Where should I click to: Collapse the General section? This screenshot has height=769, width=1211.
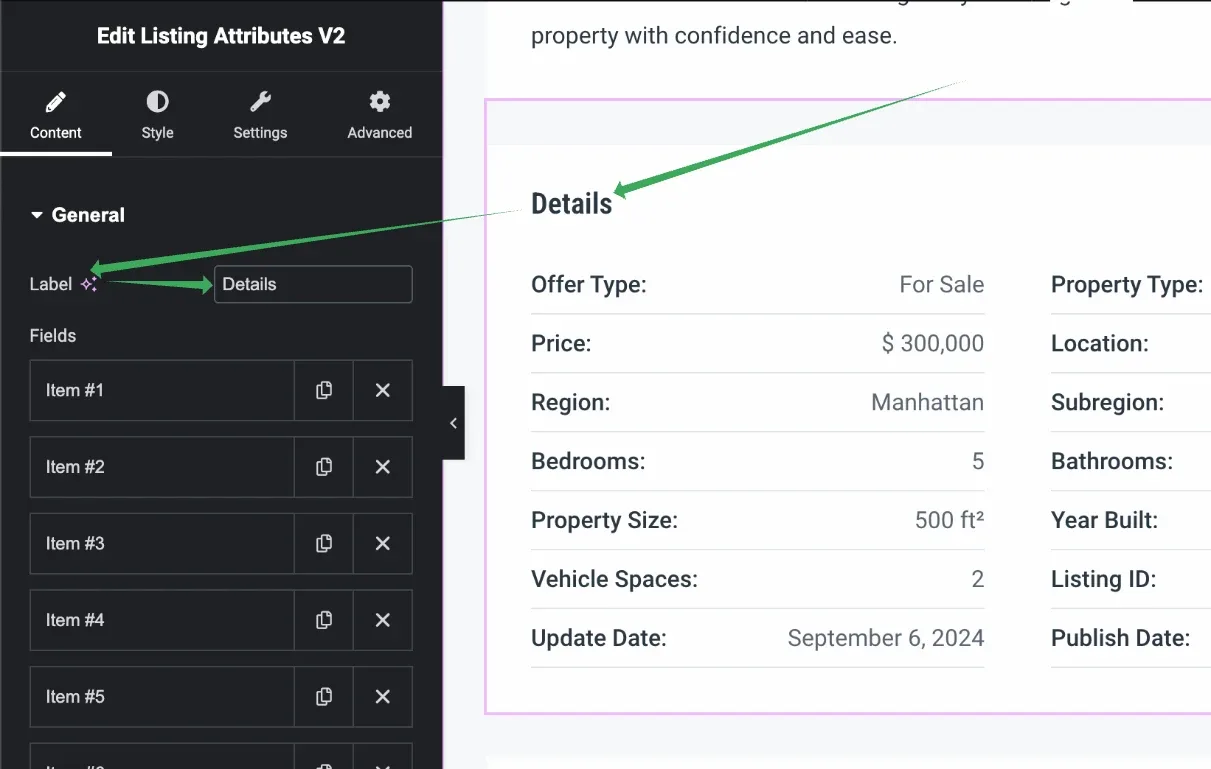(x=78, y=215)
